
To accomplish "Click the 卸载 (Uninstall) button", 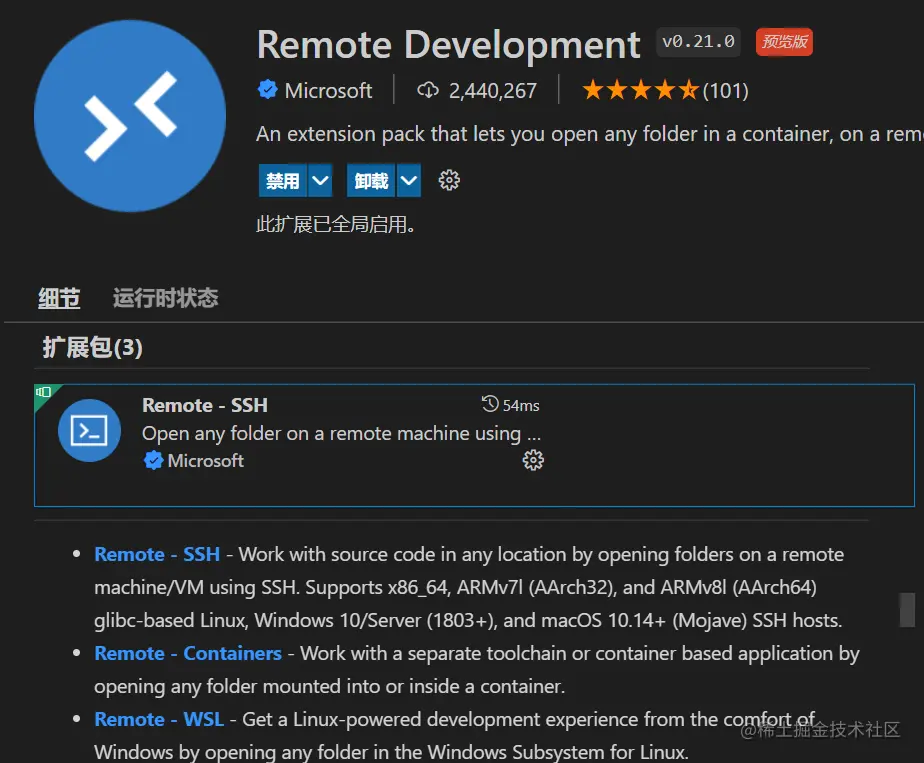I will click(x=371, y=180).
